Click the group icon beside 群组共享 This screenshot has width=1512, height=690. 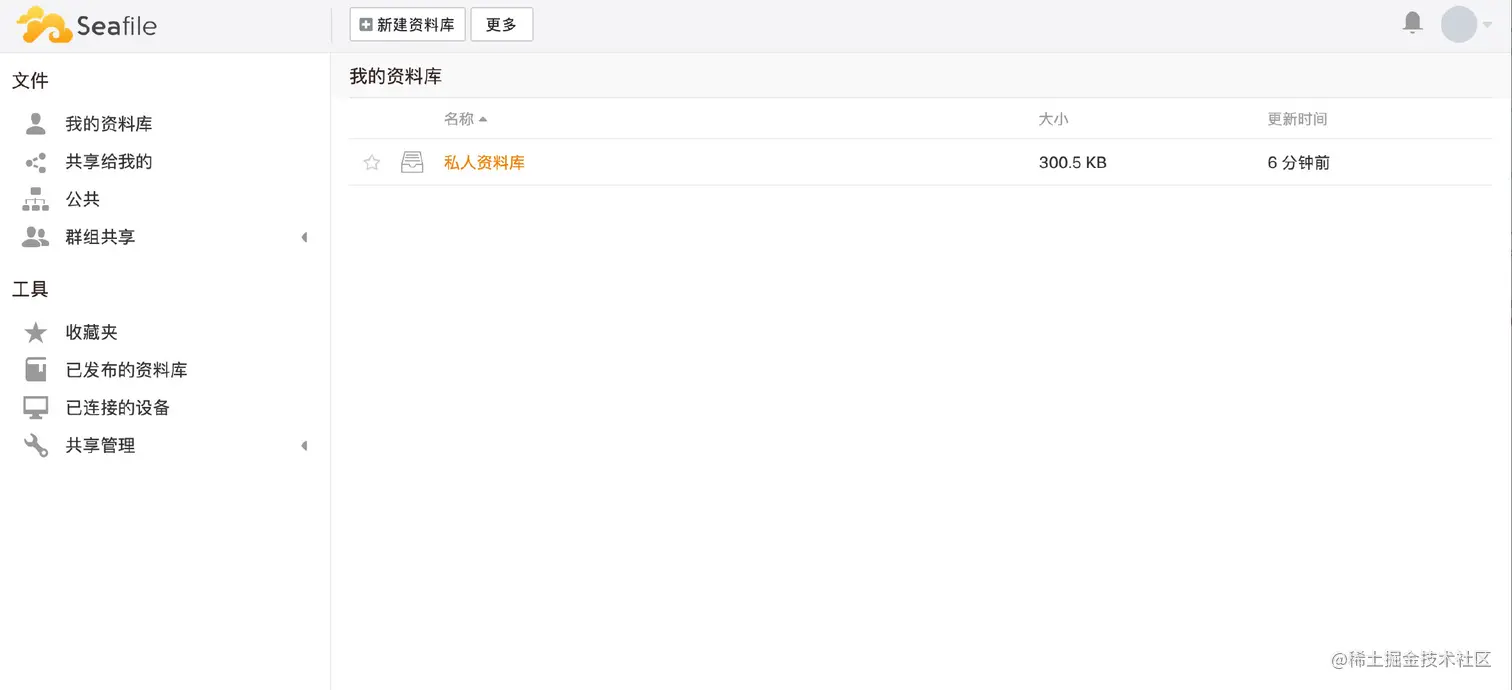(36, 238)
